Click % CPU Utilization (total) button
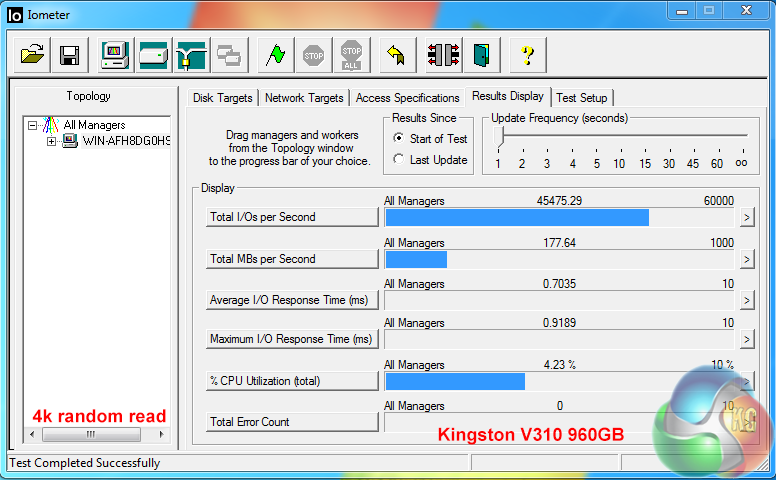The image size is (776, 480). 292,381
